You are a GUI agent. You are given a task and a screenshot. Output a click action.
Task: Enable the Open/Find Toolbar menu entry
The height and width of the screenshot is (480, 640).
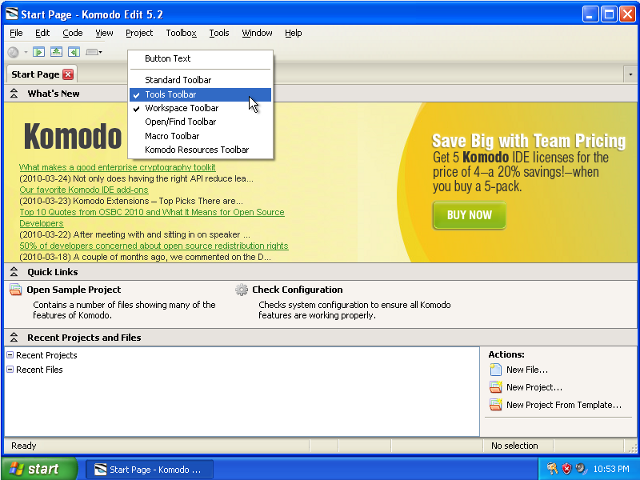tap(200, 122)
